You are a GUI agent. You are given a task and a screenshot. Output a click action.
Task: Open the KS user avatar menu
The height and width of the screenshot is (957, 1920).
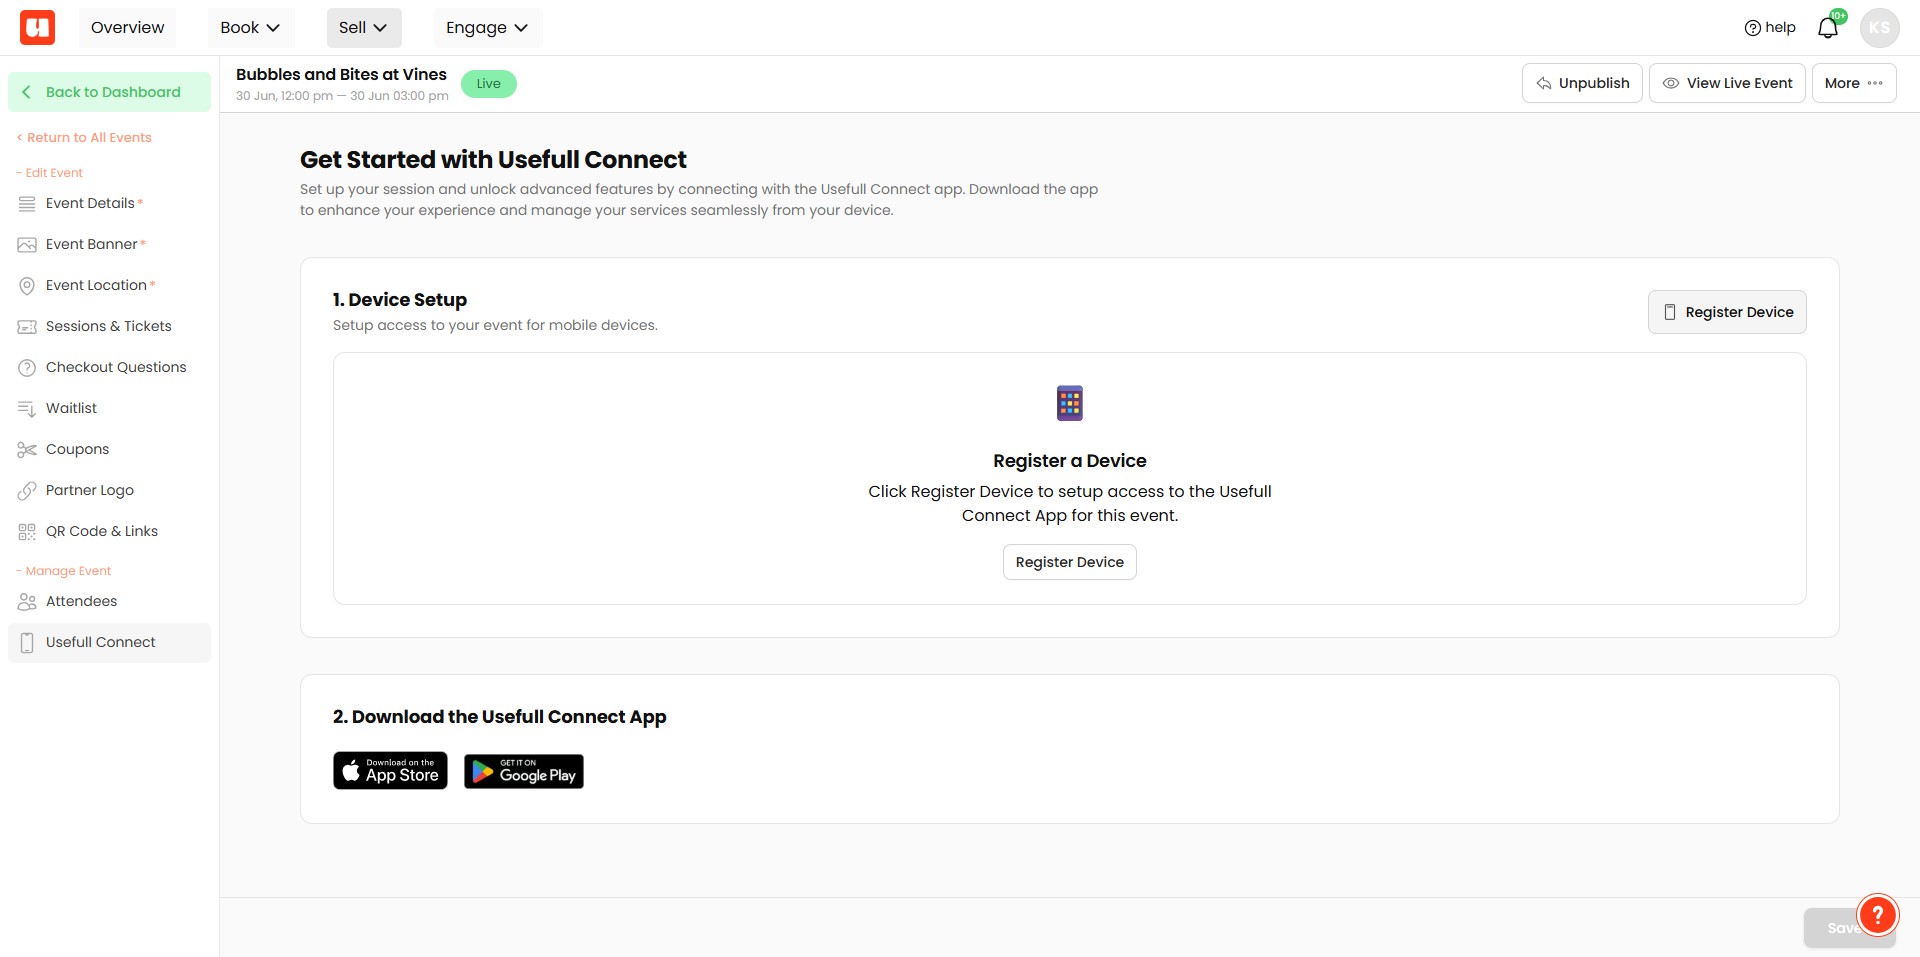(x=1879, y=28)
